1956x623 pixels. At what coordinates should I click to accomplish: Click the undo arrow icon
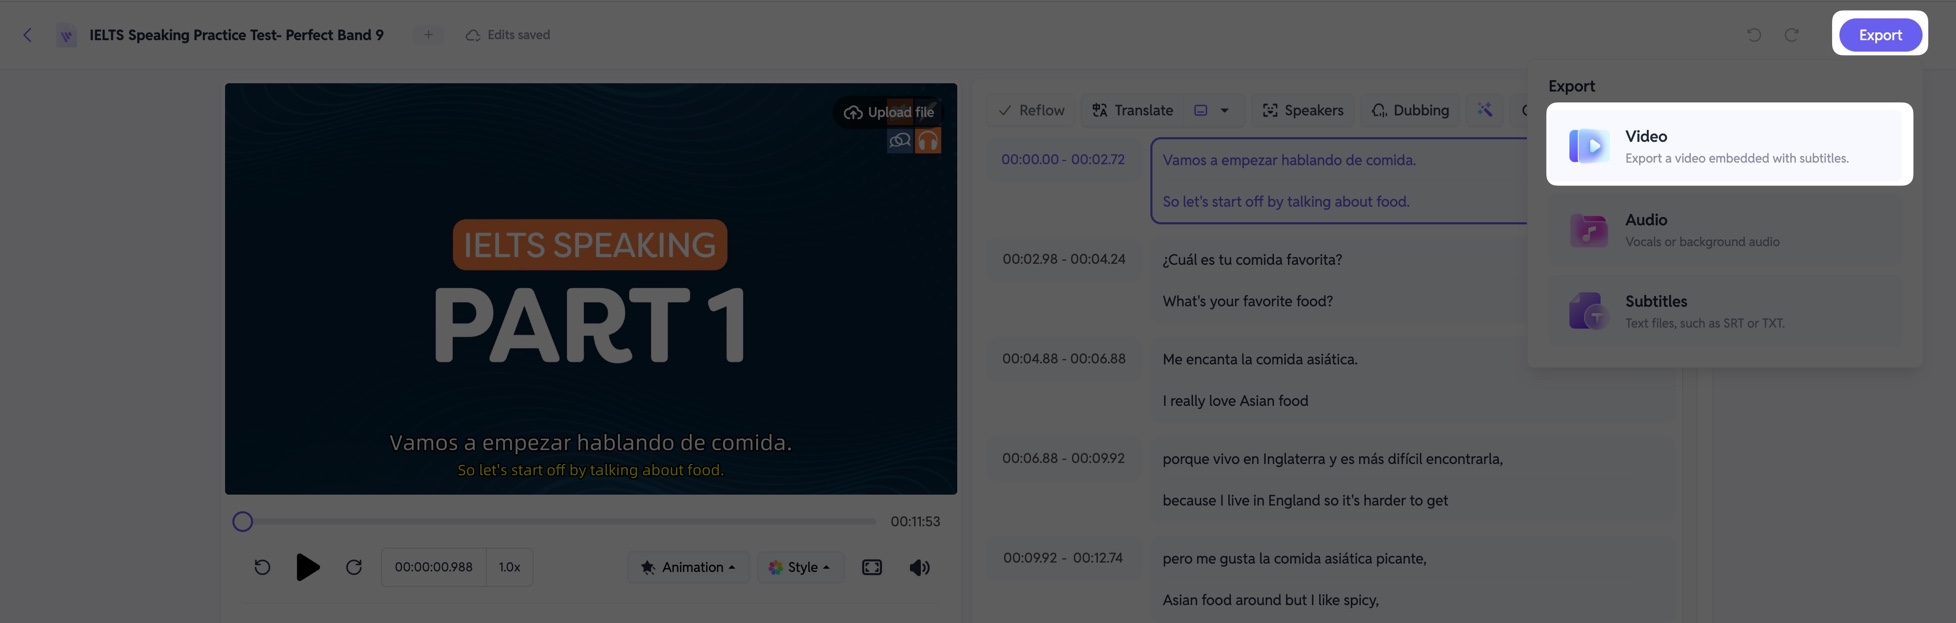click(x=1754, y=35)
